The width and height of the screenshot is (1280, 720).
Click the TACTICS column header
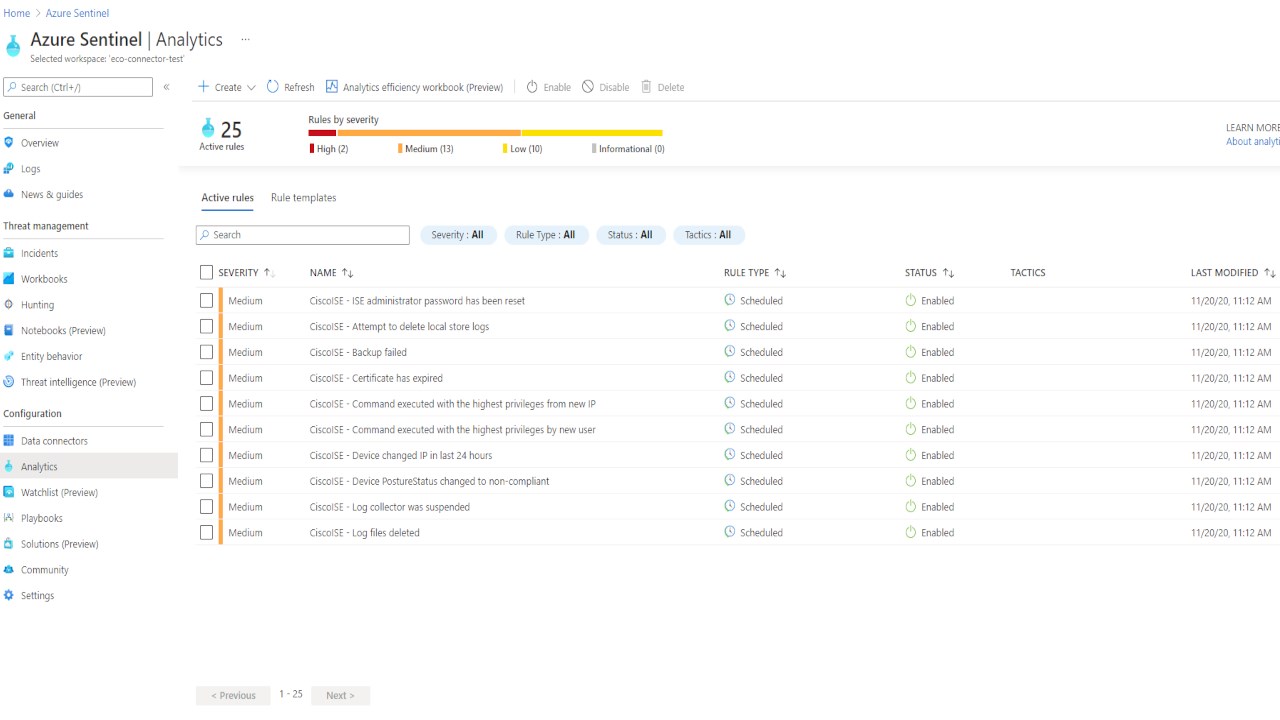[x=1028, y=273]
